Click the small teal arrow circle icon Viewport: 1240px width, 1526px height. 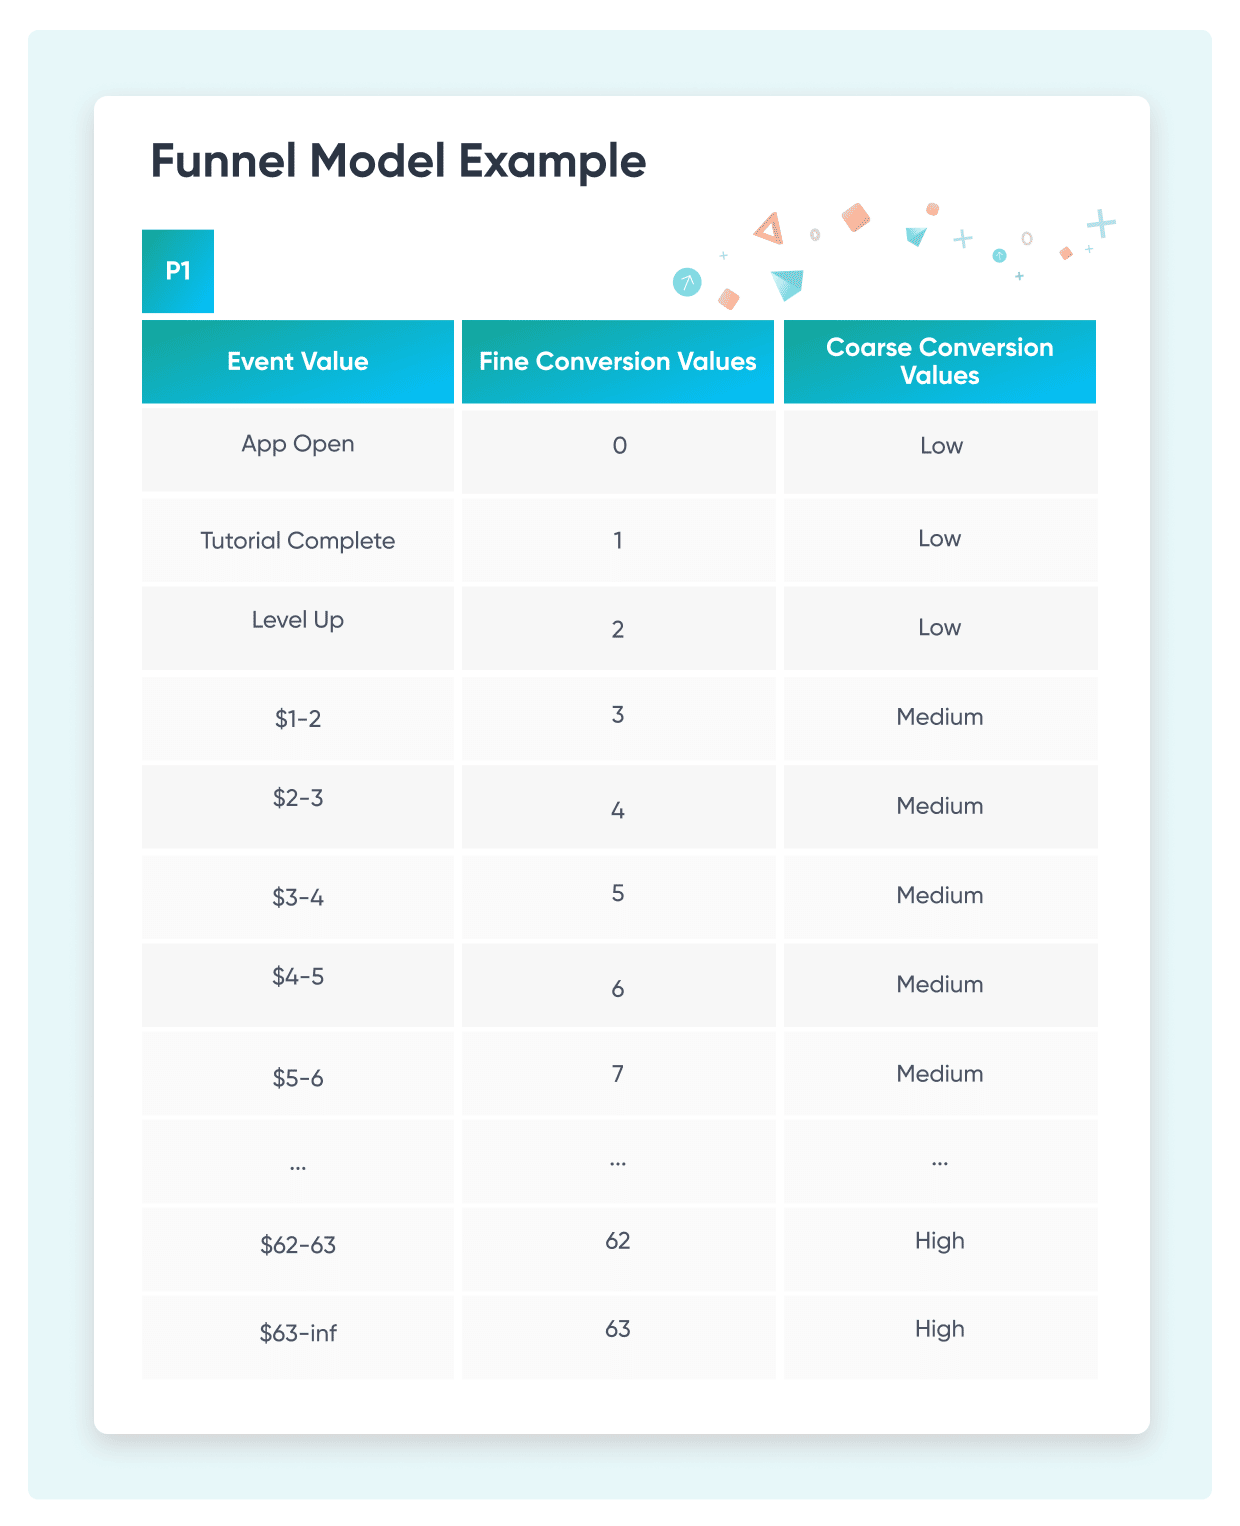tap(999, 256)
